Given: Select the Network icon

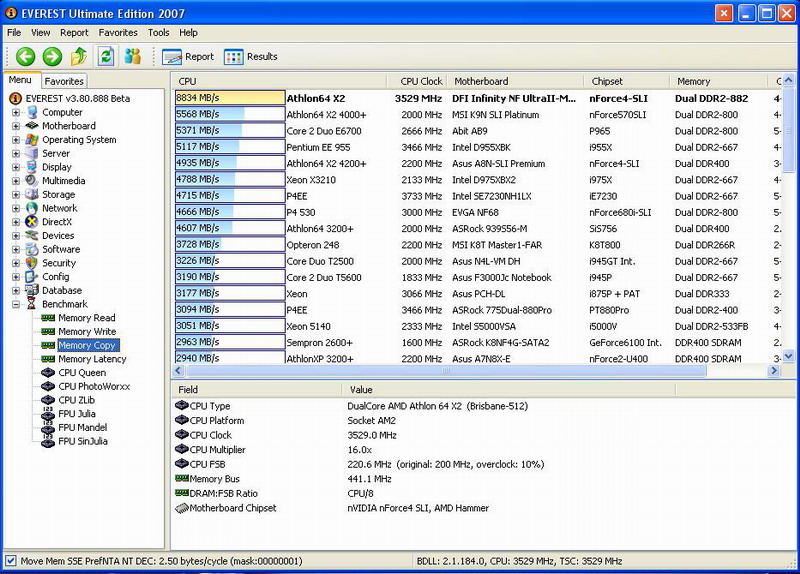Looking at the screenshot, I should pos(32,208).
